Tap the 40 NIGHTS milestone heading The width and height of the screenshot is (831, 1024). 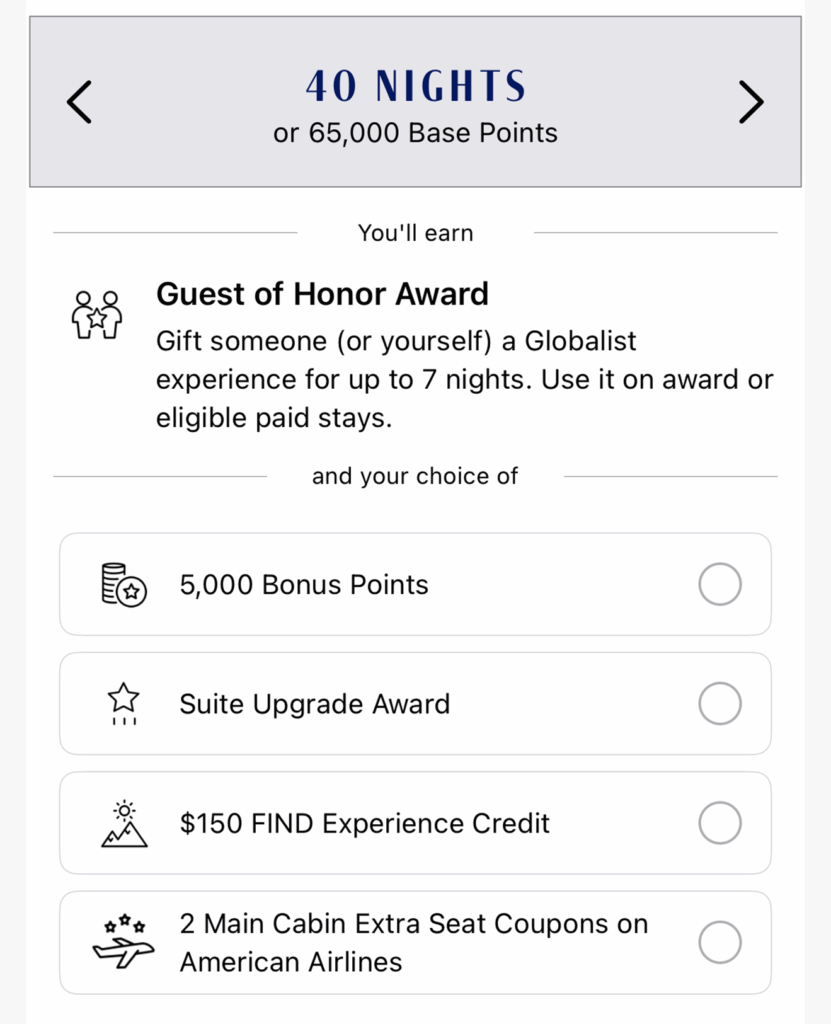click(415, 87)
